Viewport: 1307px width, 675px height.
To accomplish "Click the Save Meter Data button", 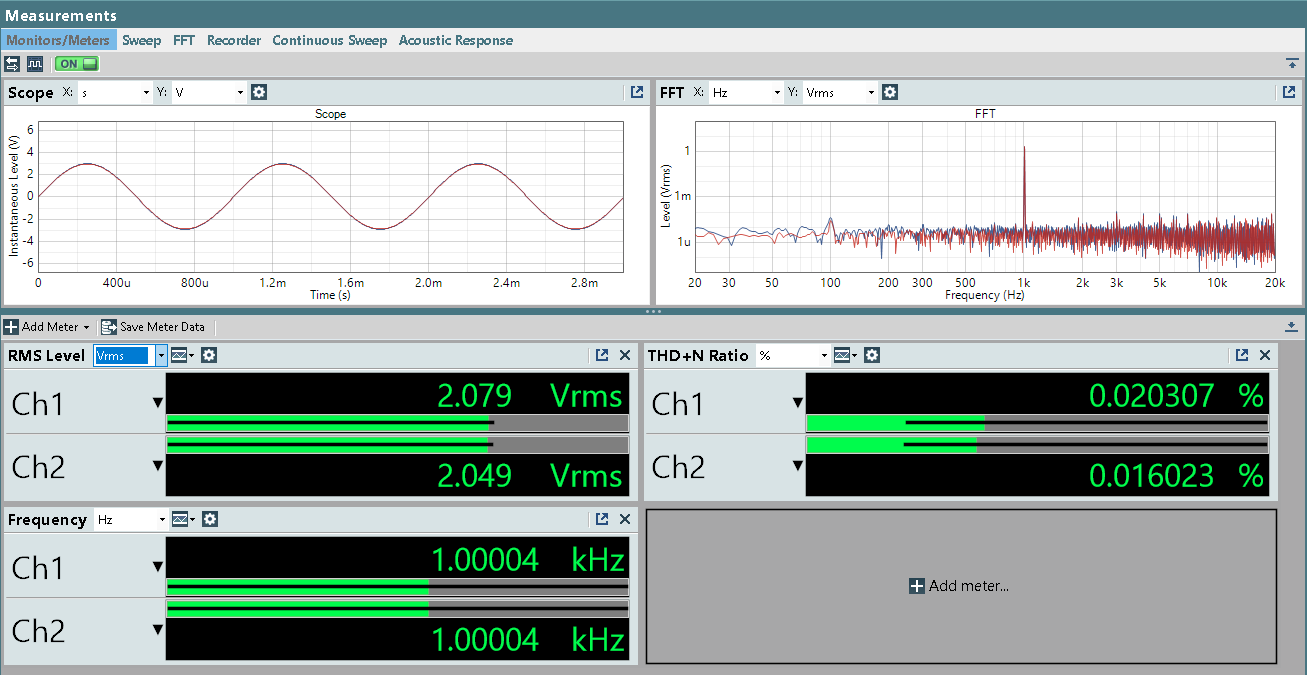I will click(x=153, y=327).
